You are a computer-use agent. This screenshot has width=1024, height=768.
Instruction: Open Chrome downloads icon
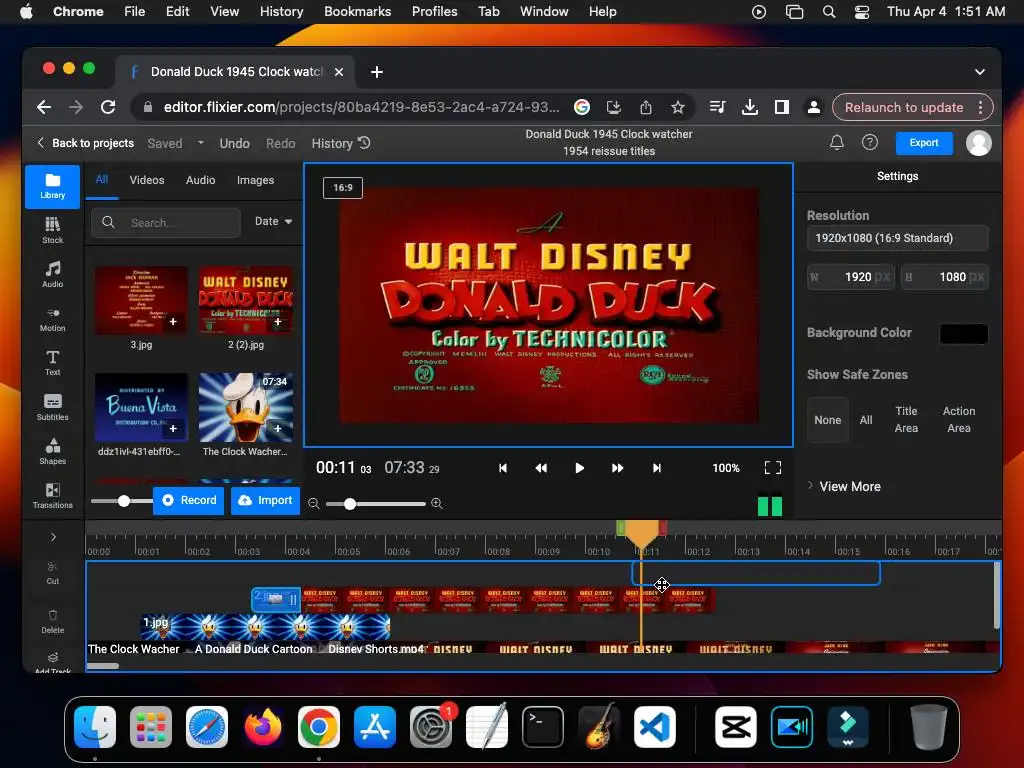tap(750, 107)
